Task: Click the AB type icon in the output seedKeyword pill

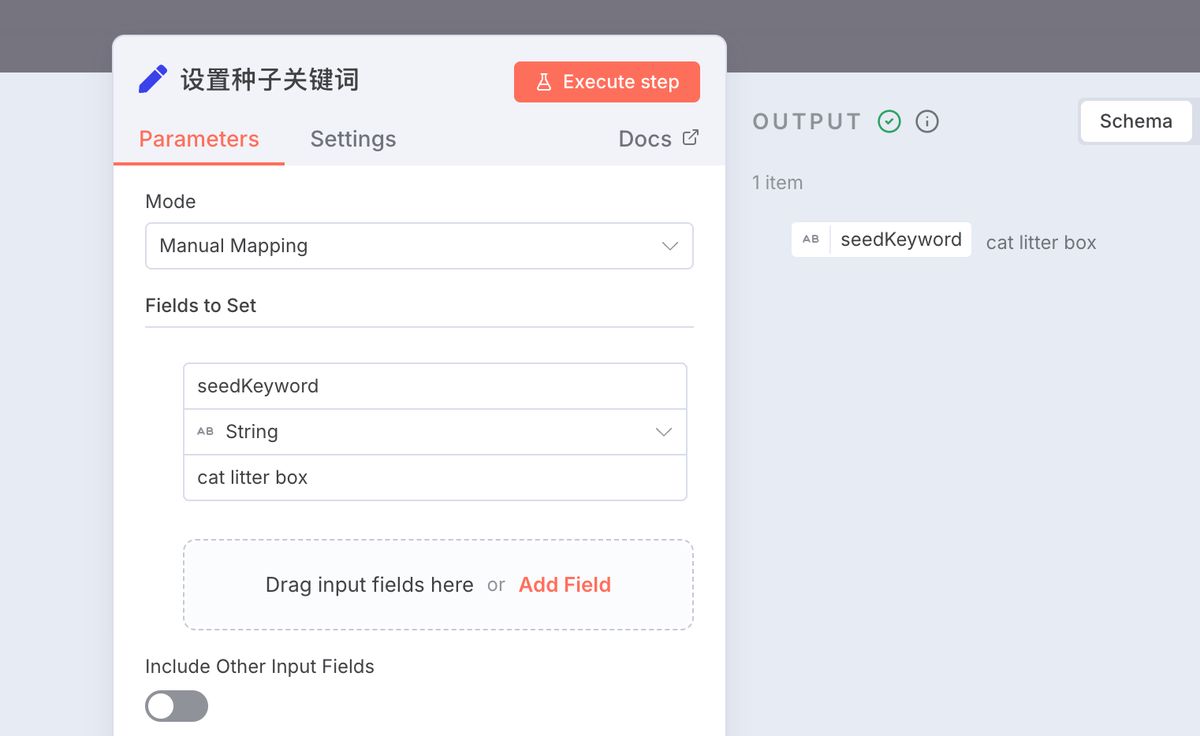Action: click(x=811, y=240)
